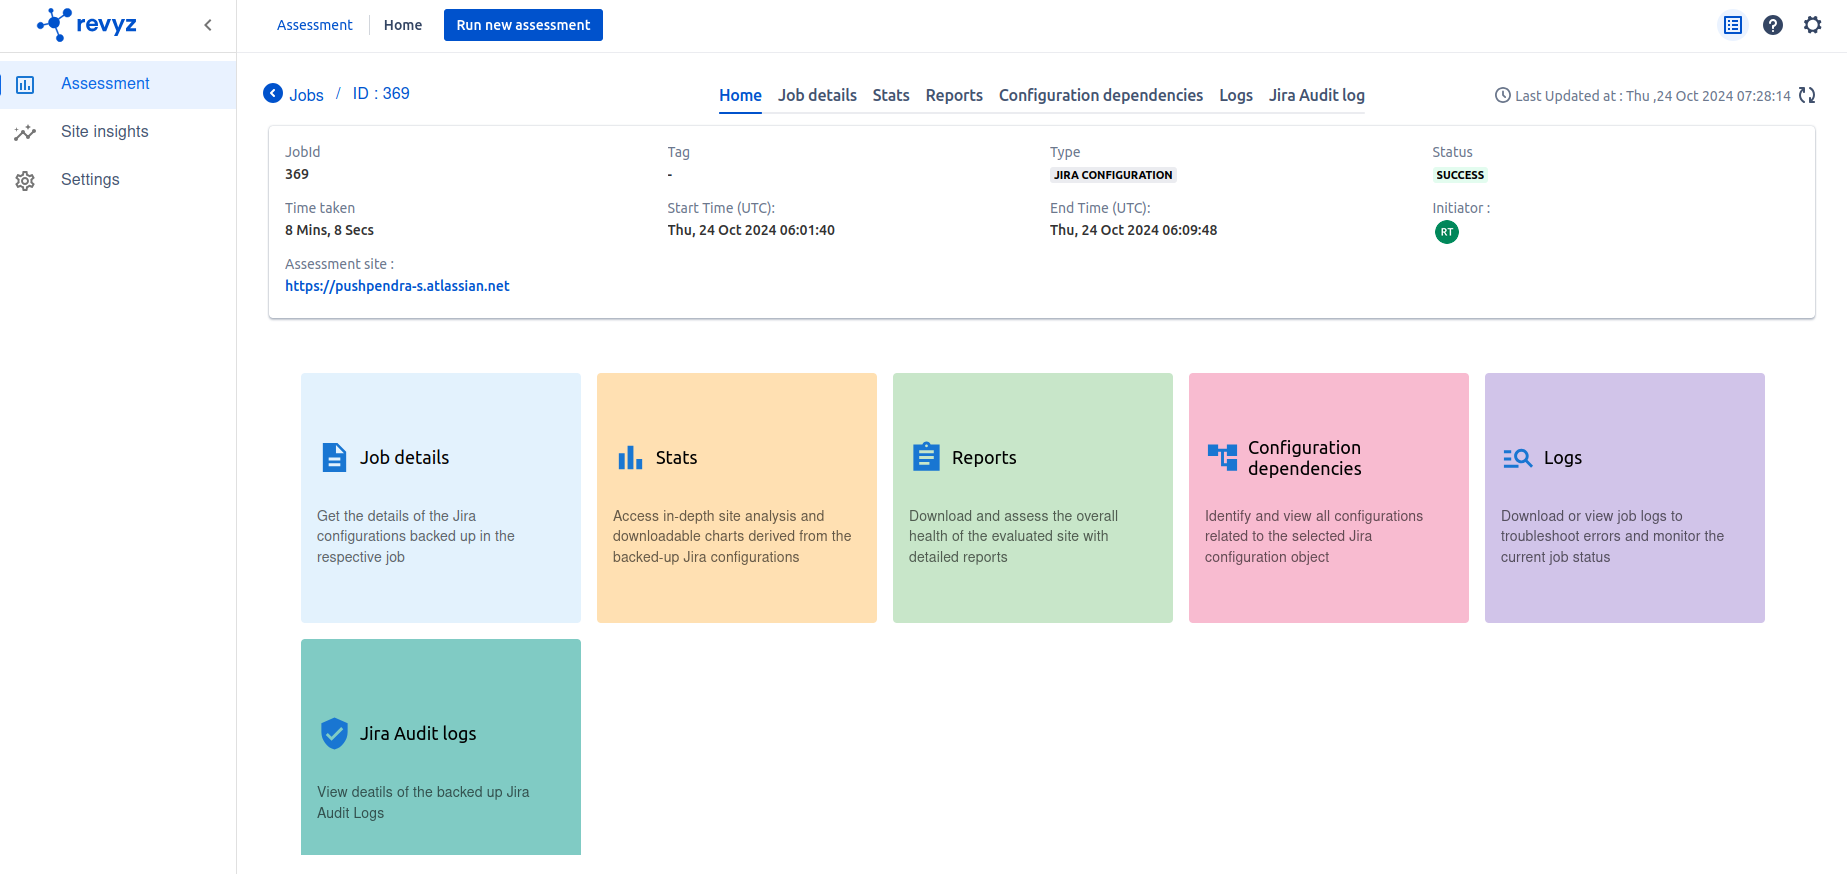Image resolution: width=1847 pixels, height=874 pixels.
Task: Open the Logs card title
Action: (x=1563, y=457)
